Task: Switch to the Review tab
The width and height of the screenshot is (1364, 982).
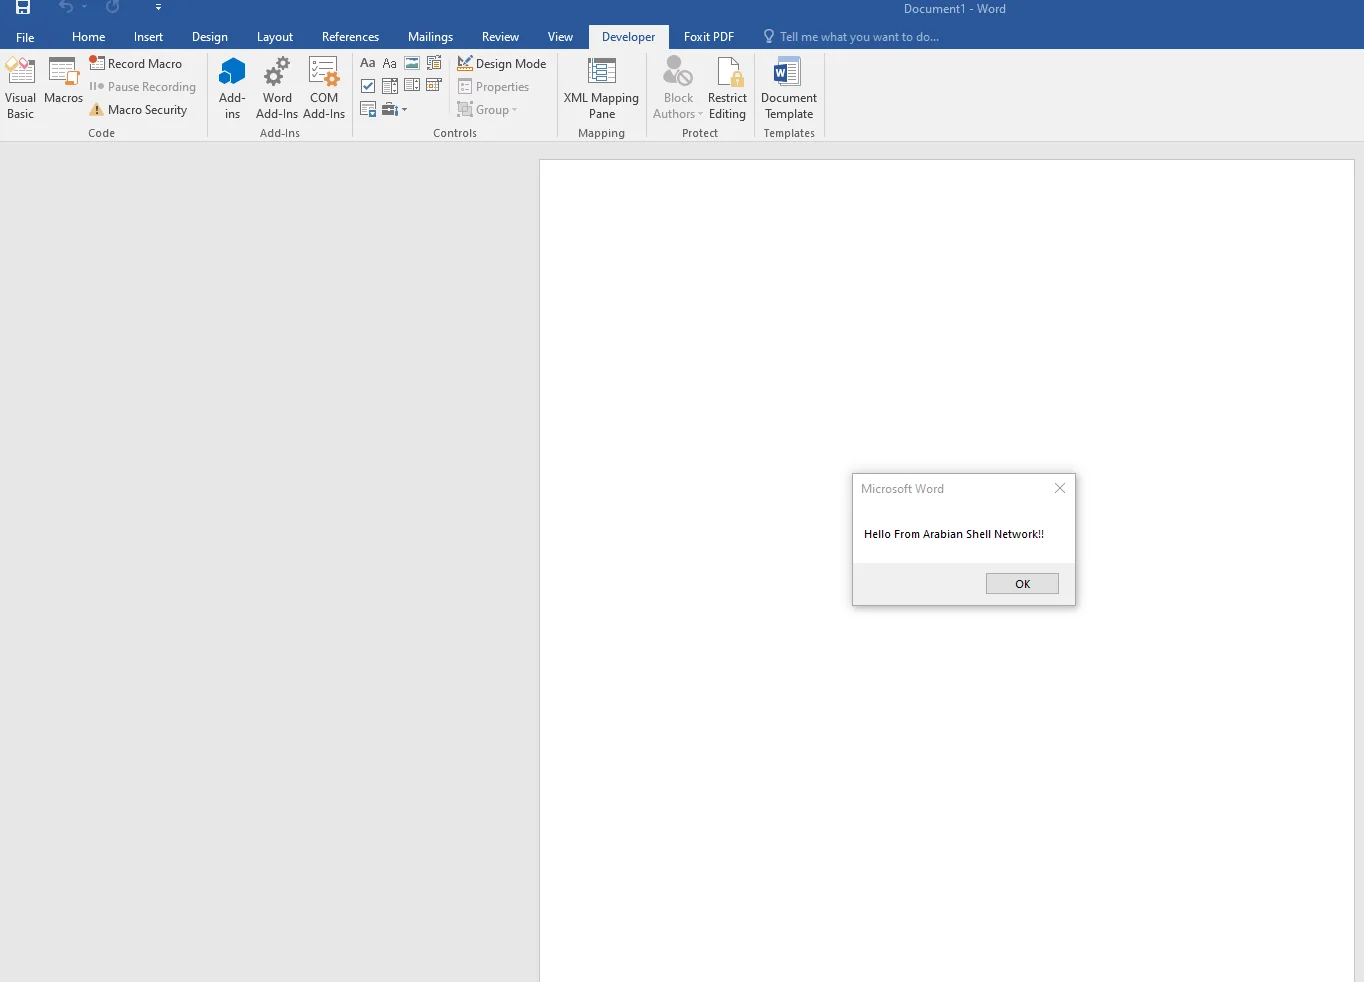Action: tap(500, 37)
